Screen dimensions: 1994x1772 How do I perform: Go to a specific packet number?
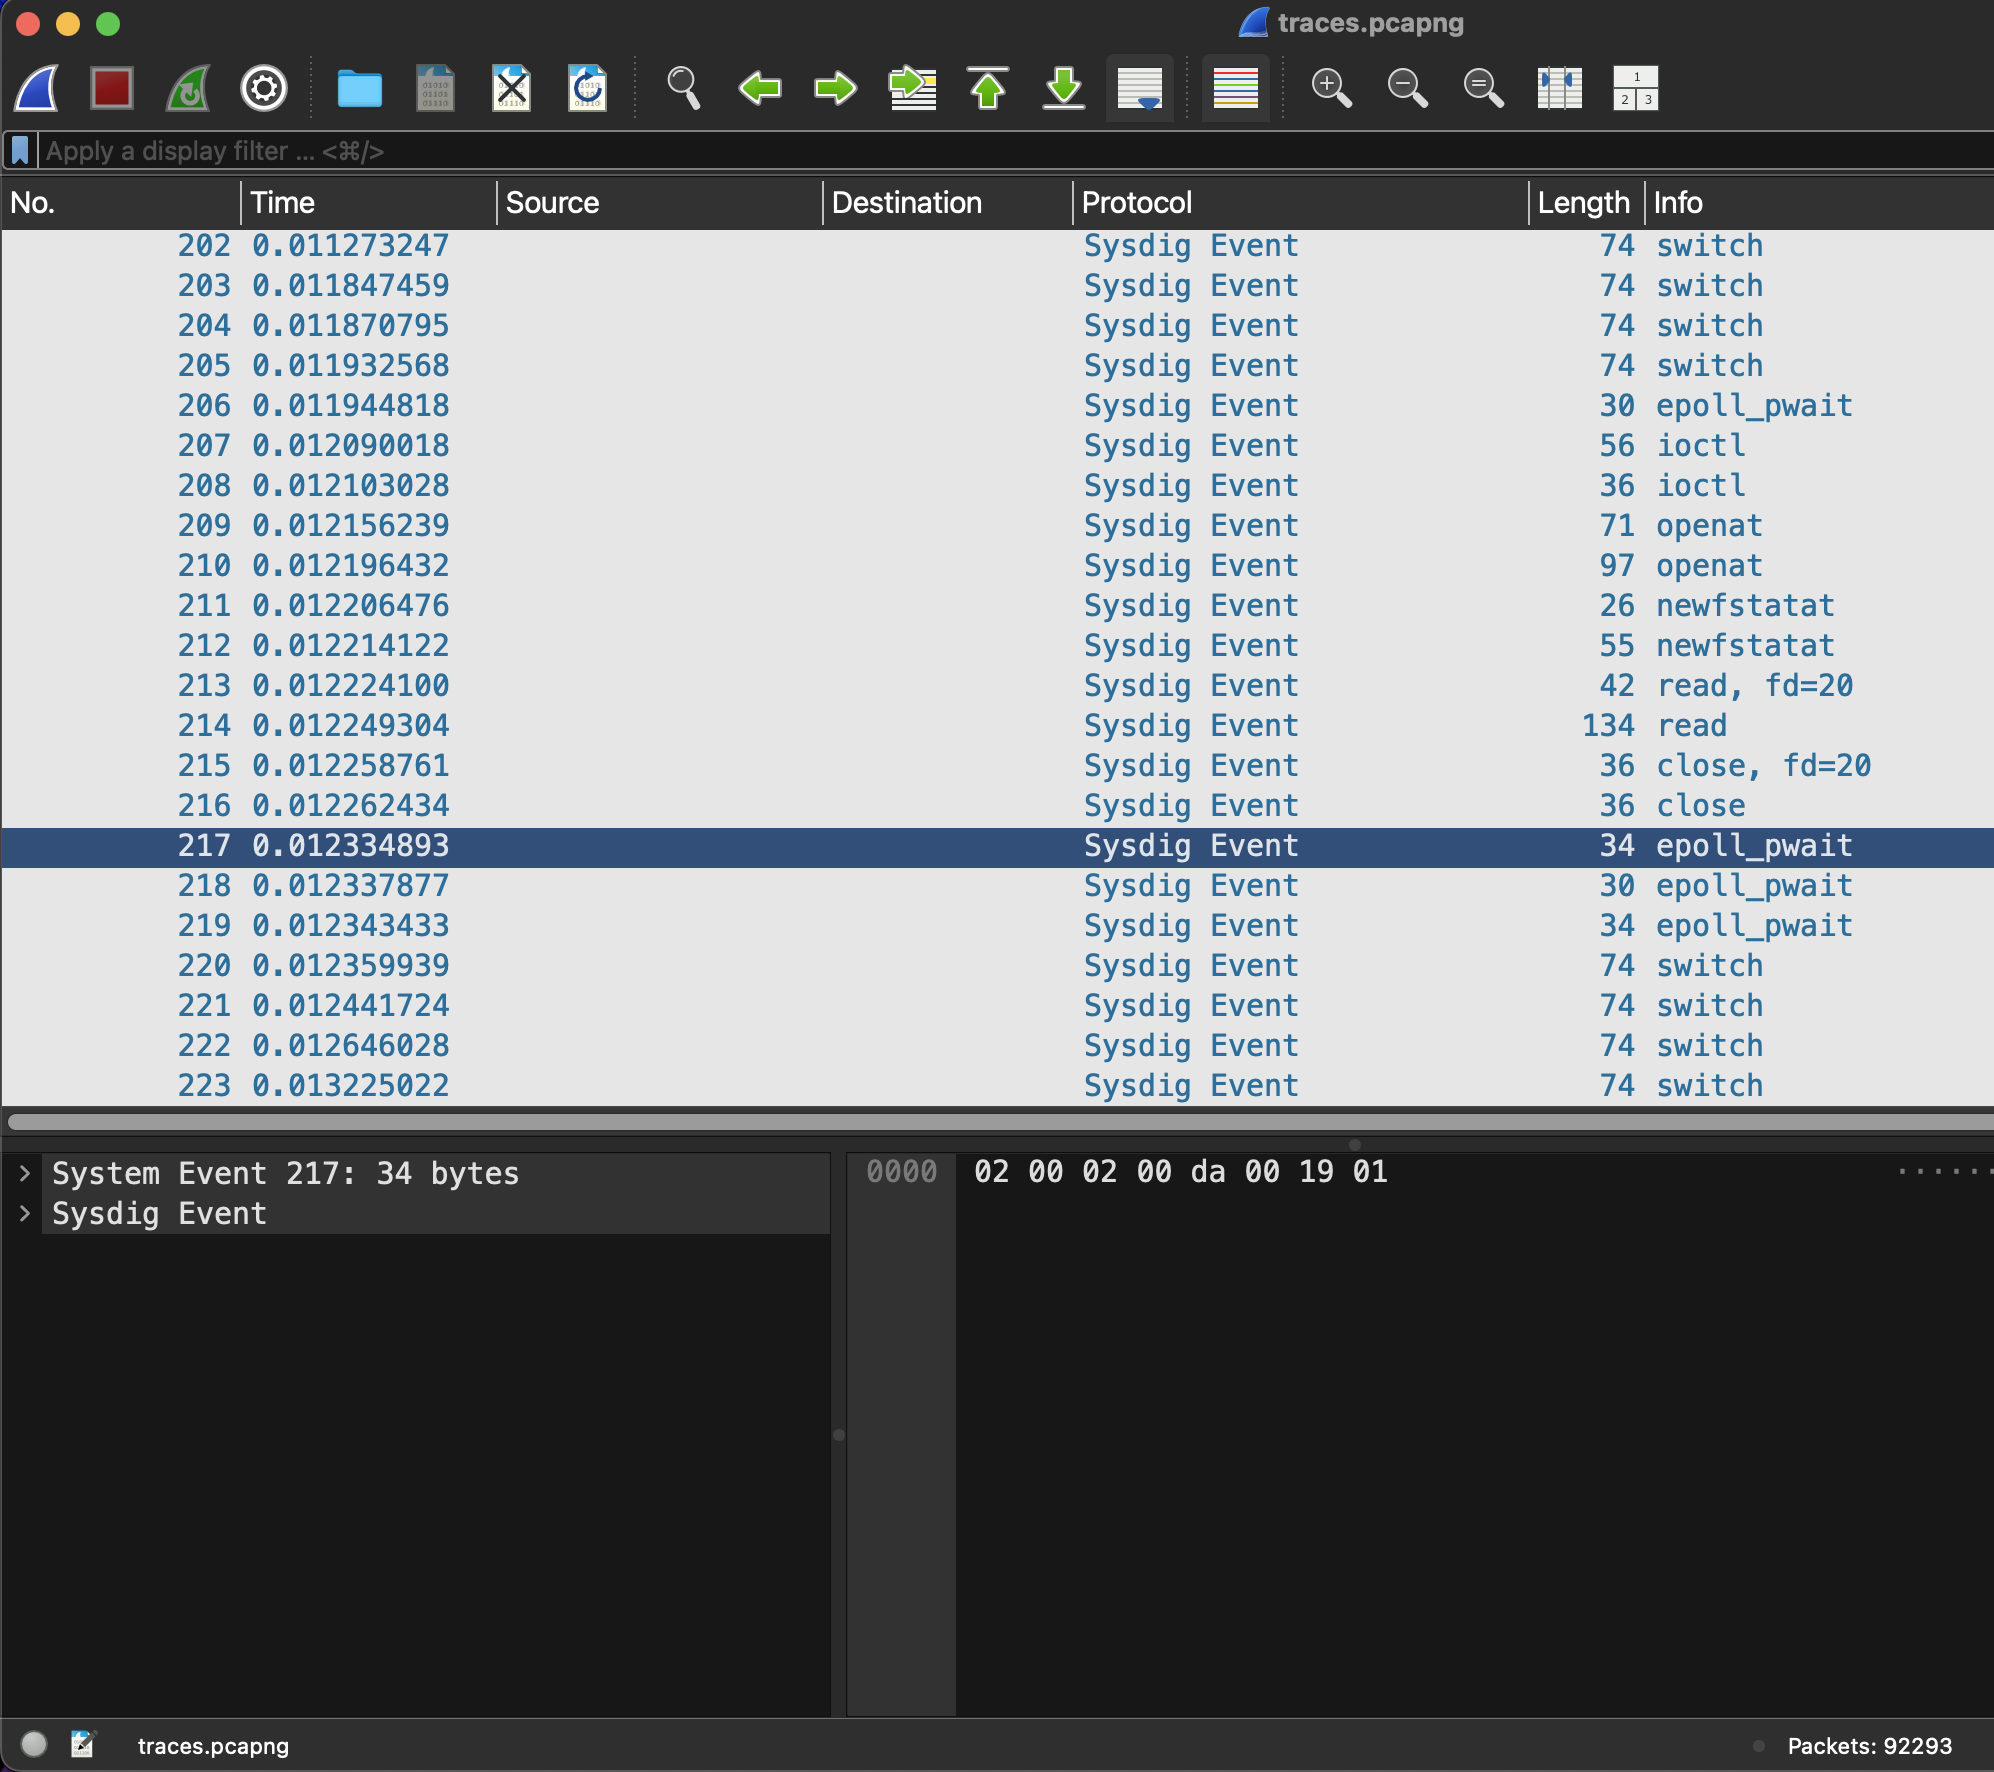click(911, 88)
